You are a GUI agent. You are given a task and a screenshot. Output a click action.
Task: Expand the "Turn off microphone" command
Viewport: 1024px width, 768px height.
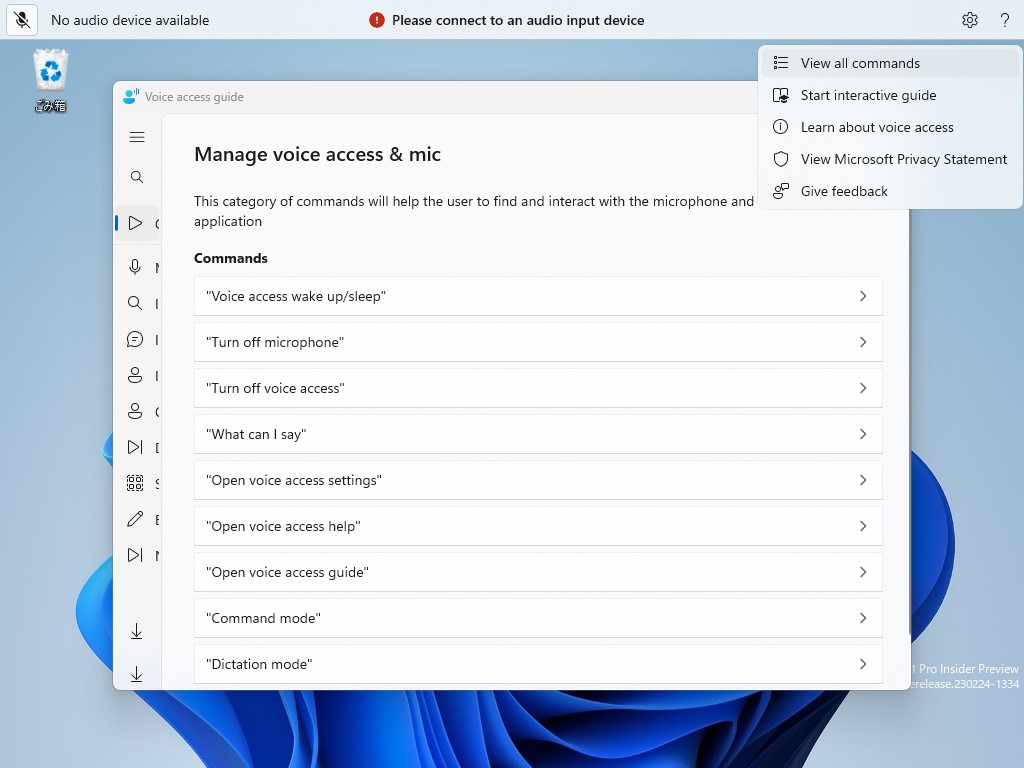pos(538,342)
